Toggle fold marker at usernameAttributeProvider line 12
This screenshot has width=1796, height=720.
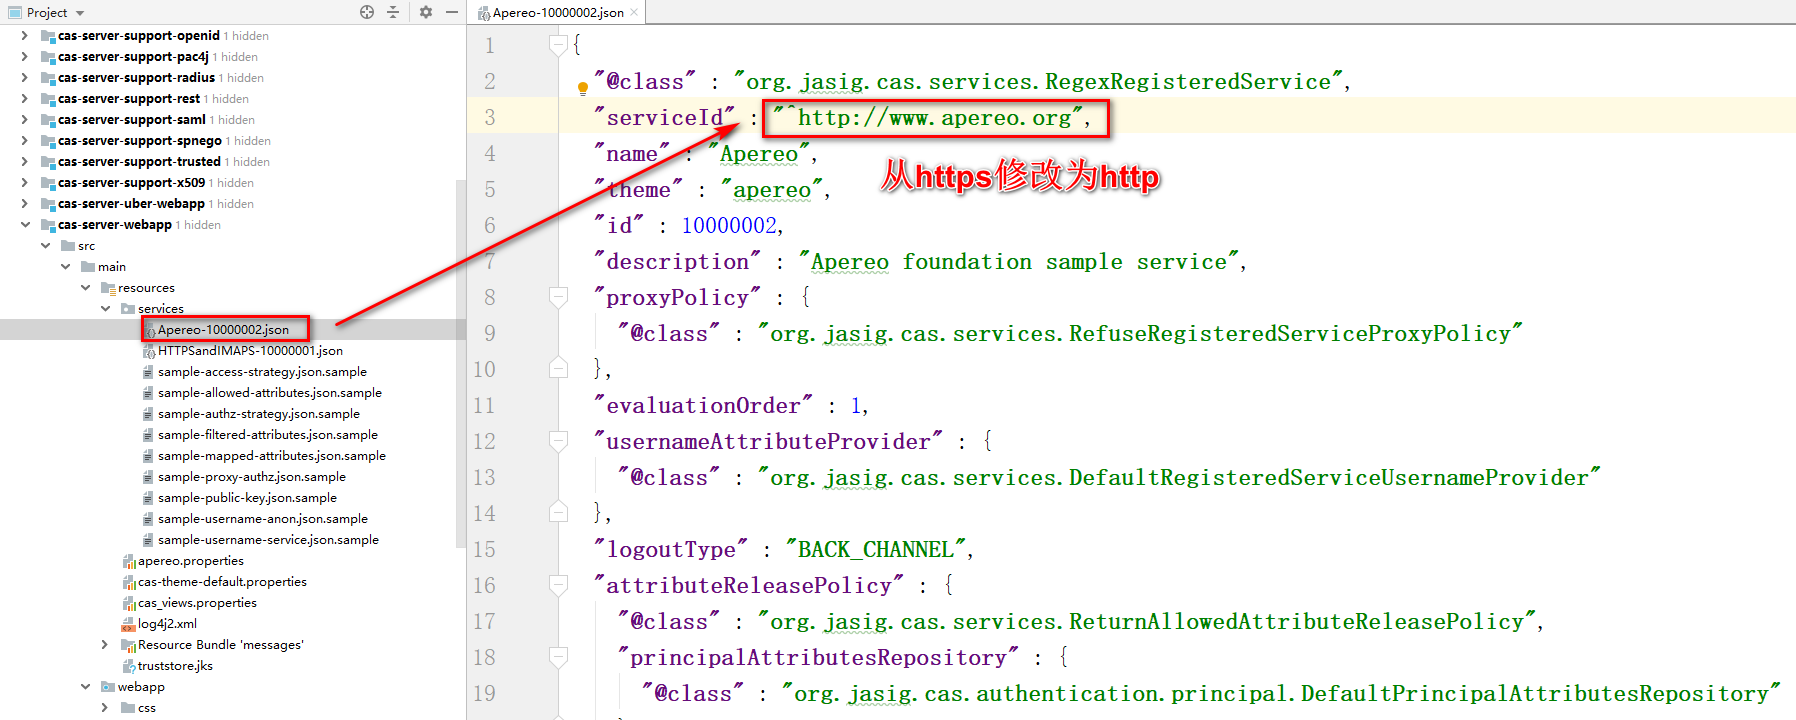coord(559,441)
